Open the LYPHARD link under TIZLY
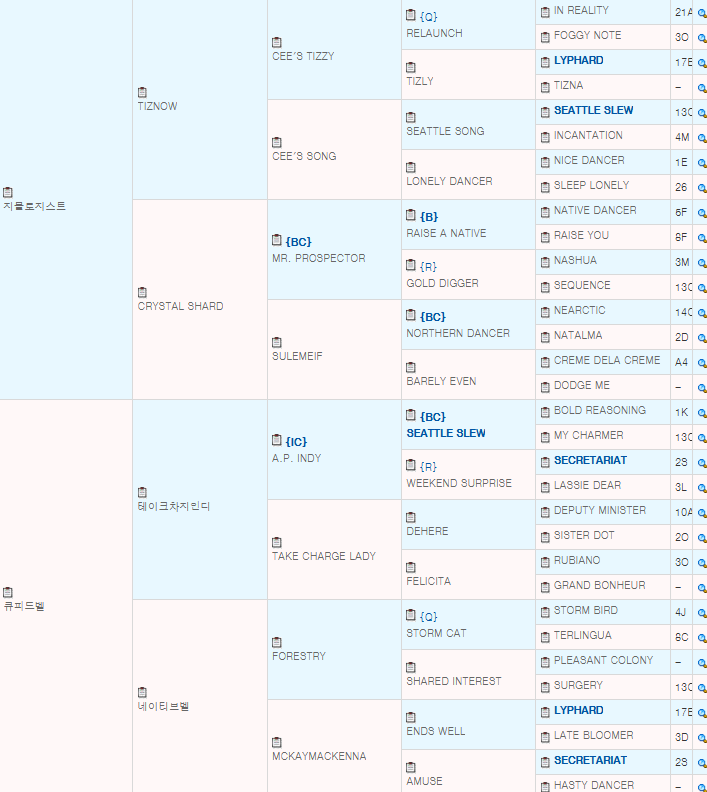Screen dimensions: 707x792 click(579, 60)
